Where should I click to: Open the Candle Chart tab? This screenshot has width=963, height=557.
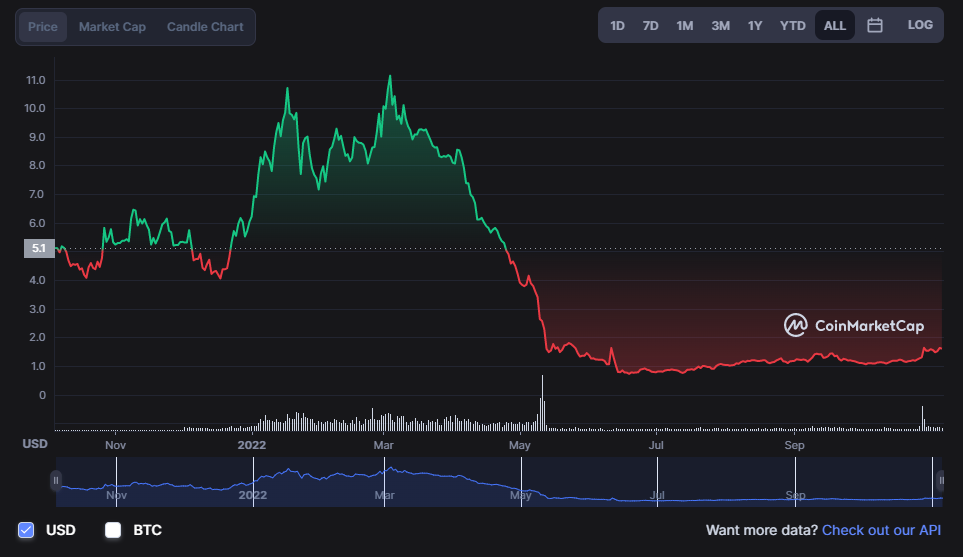(x=205, y=27)
